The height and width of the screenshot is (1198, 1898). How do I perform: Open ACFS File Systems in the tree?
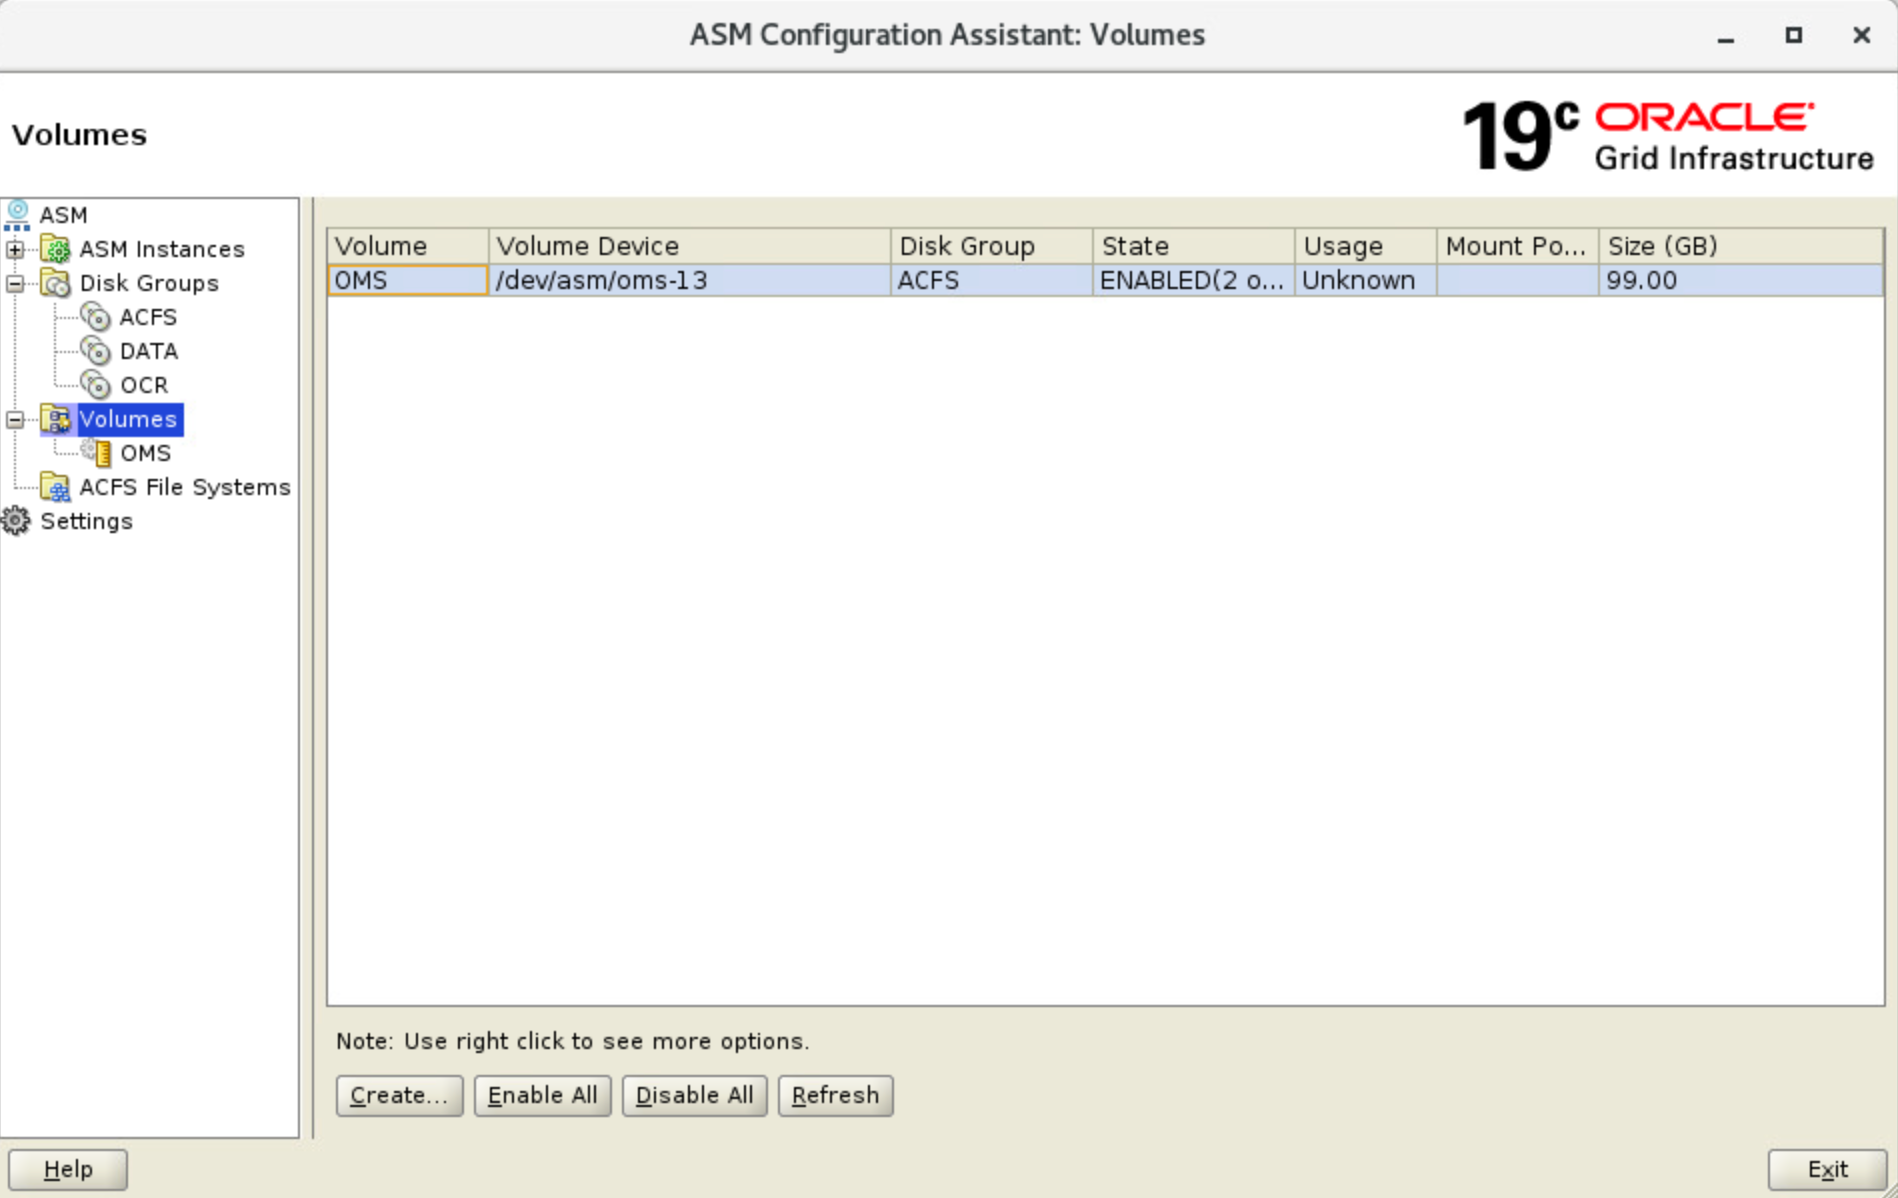tap(185, 487)
